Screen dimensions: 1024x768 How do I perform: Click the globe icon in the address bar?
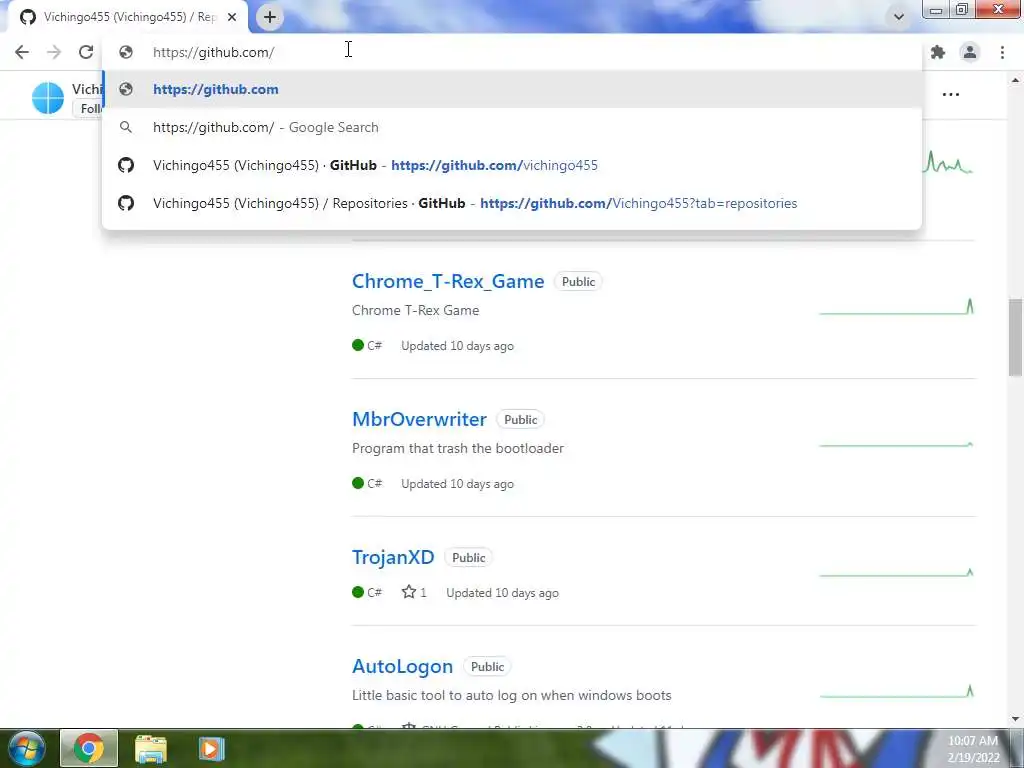click(x=126, y=52)
